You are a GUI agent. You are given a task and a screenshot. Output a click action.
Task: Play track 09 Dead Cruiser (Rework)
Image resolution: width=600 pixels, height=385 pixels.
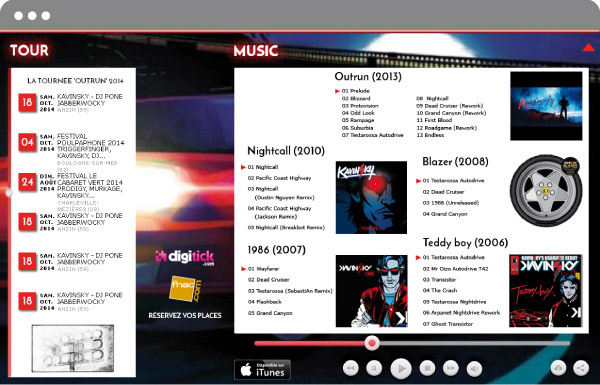pos(450,106)
